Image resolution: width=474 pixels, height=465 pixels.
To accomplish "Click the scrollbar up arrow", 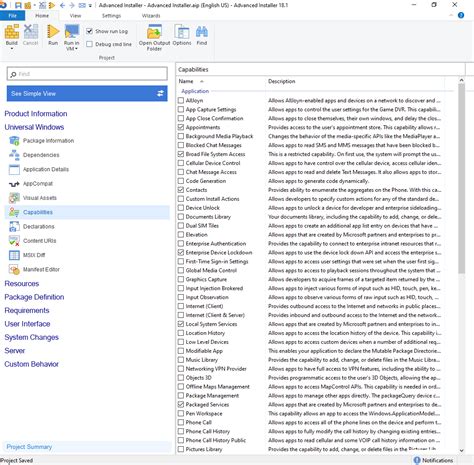I will (x=461, y=80).
